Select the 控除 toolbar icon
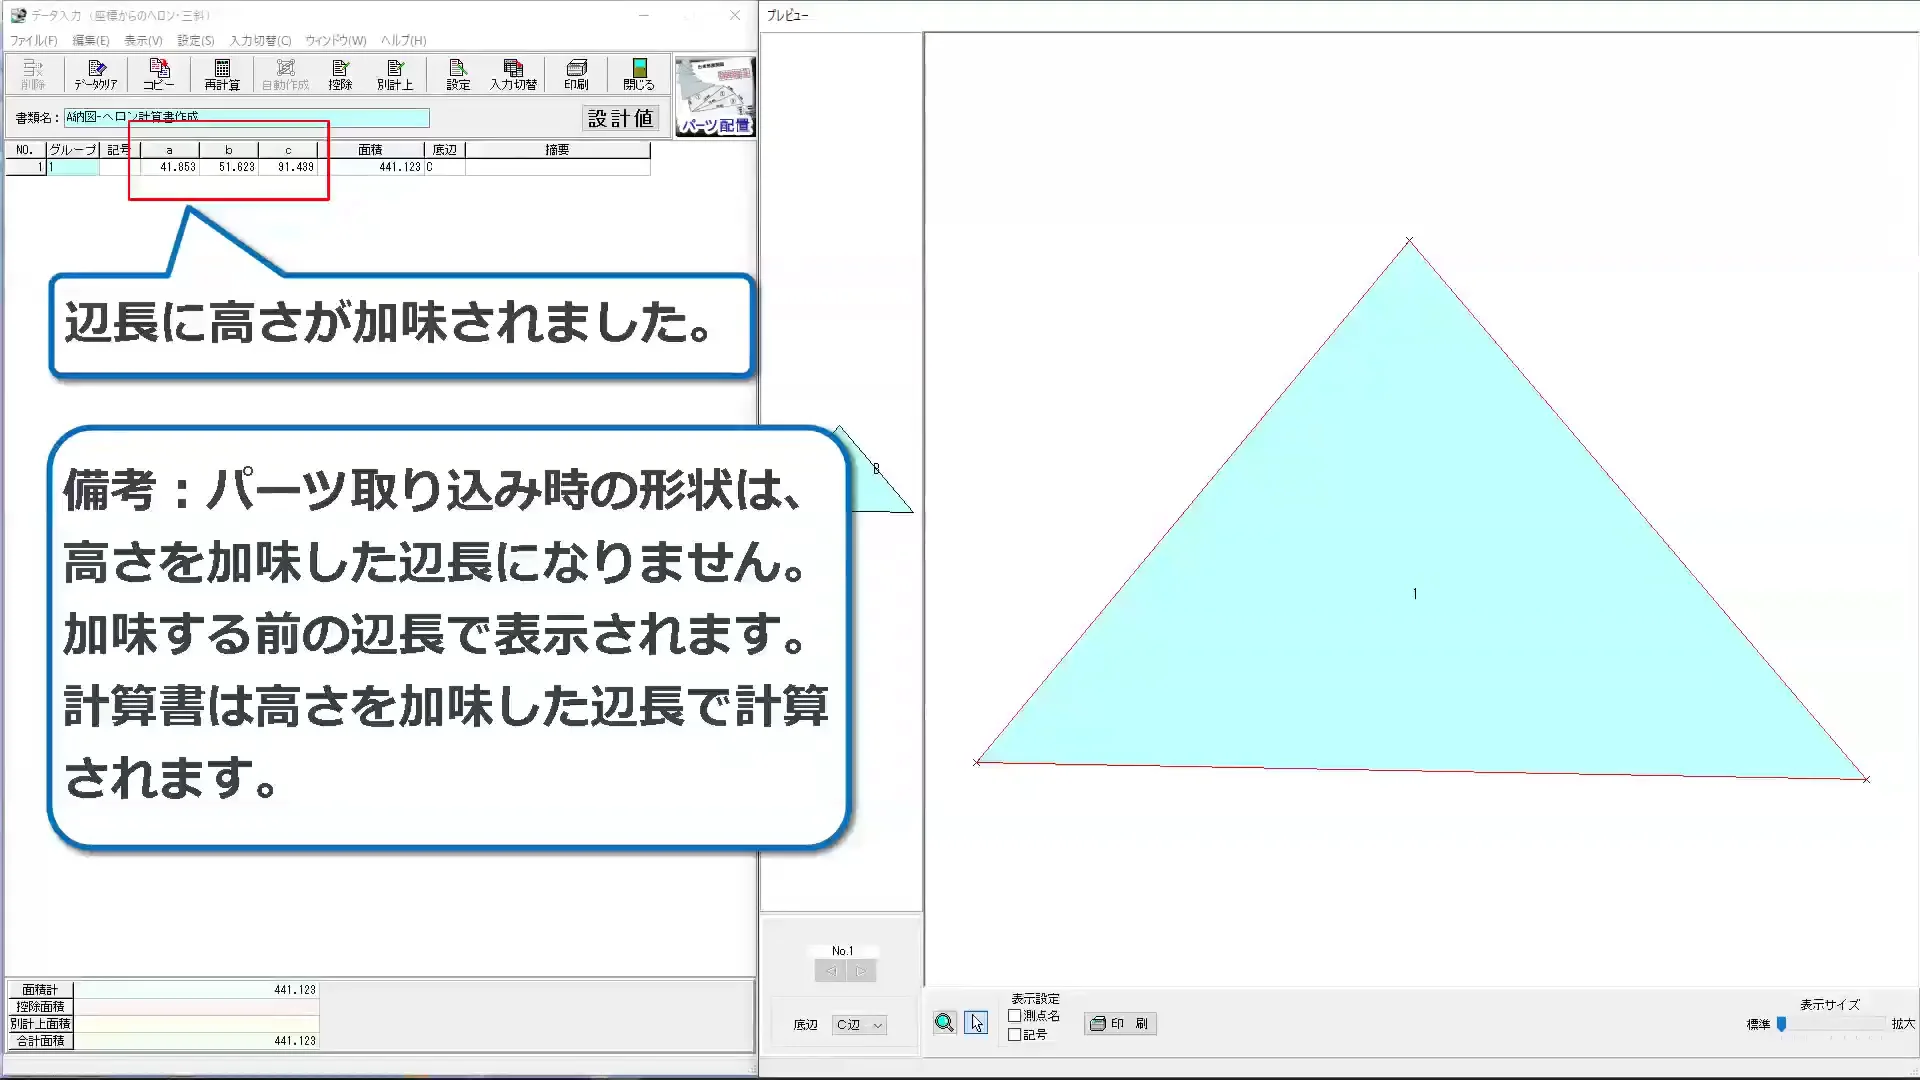This screenshot has width=1920, height=1080. (x=340, y=72)
